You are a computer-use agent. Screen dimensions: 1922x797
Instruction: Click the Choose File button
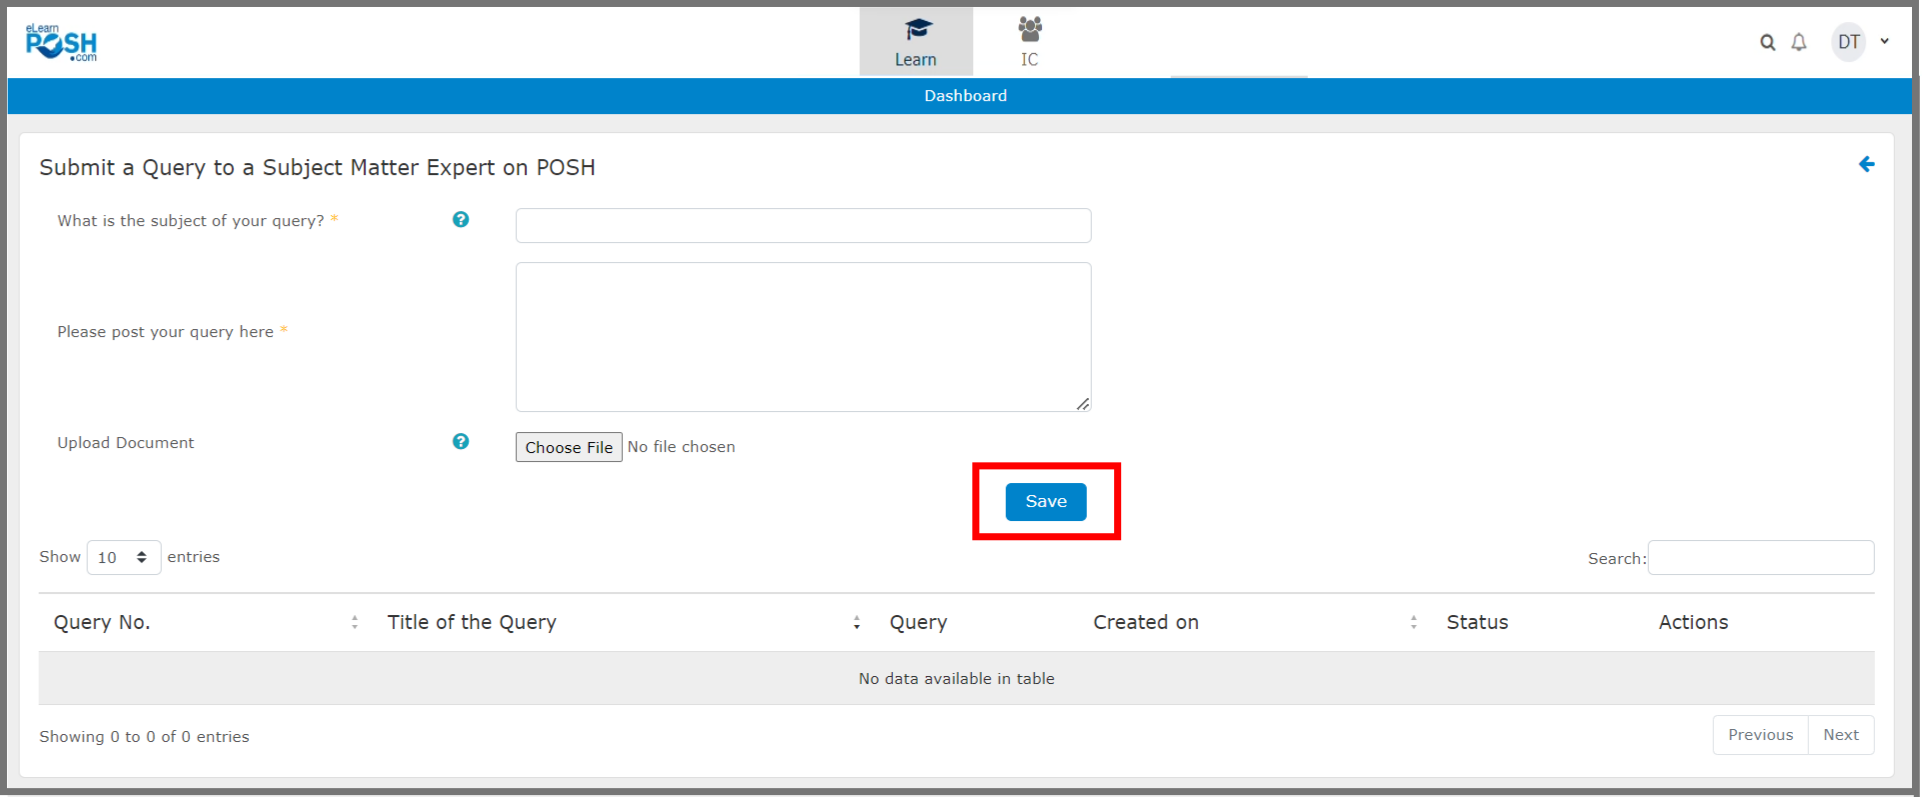coord(568,447)
